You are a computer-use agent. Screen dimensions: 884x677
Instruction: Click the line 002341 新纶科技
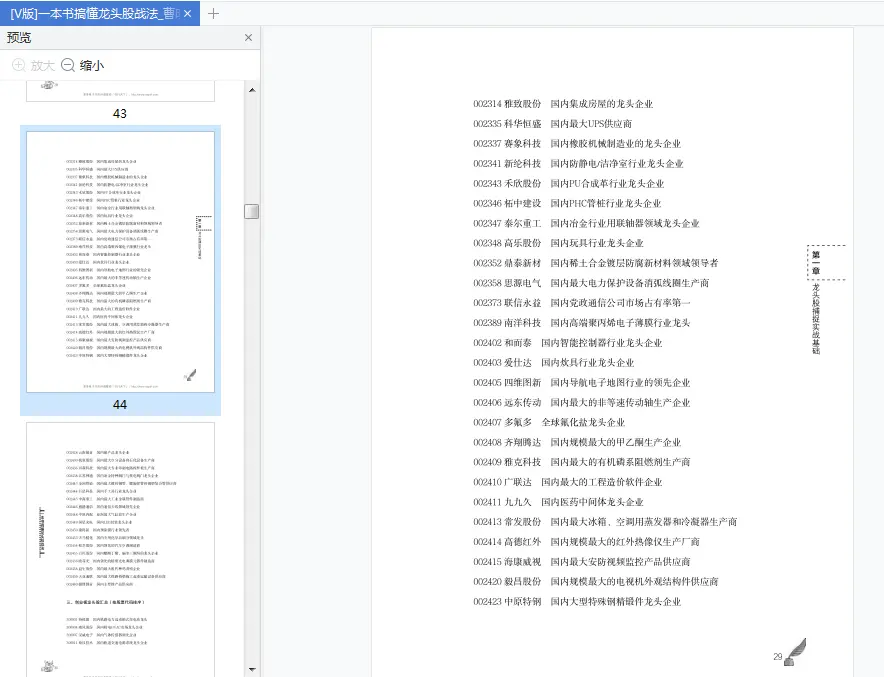(x=578, y=163)
